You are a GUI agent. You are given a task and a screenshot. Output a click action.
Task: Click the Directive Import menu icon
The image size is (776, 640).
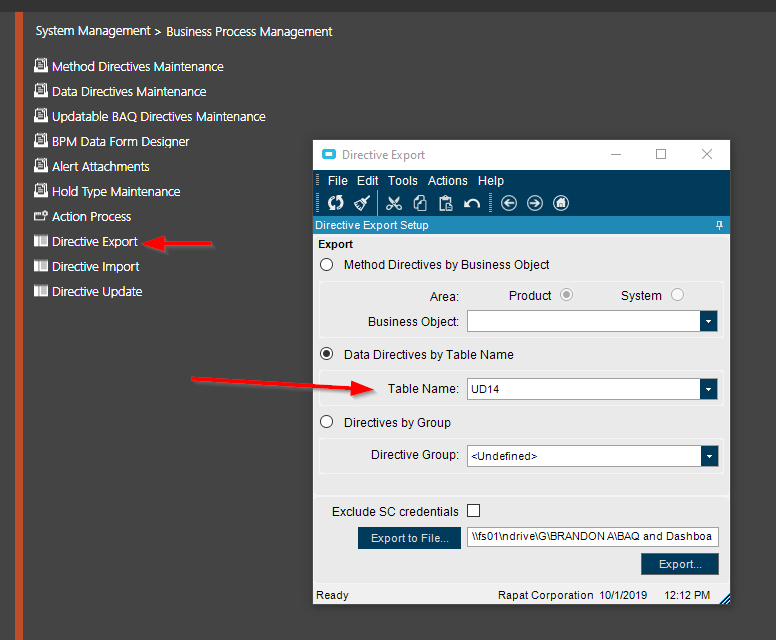pos(41,266)
